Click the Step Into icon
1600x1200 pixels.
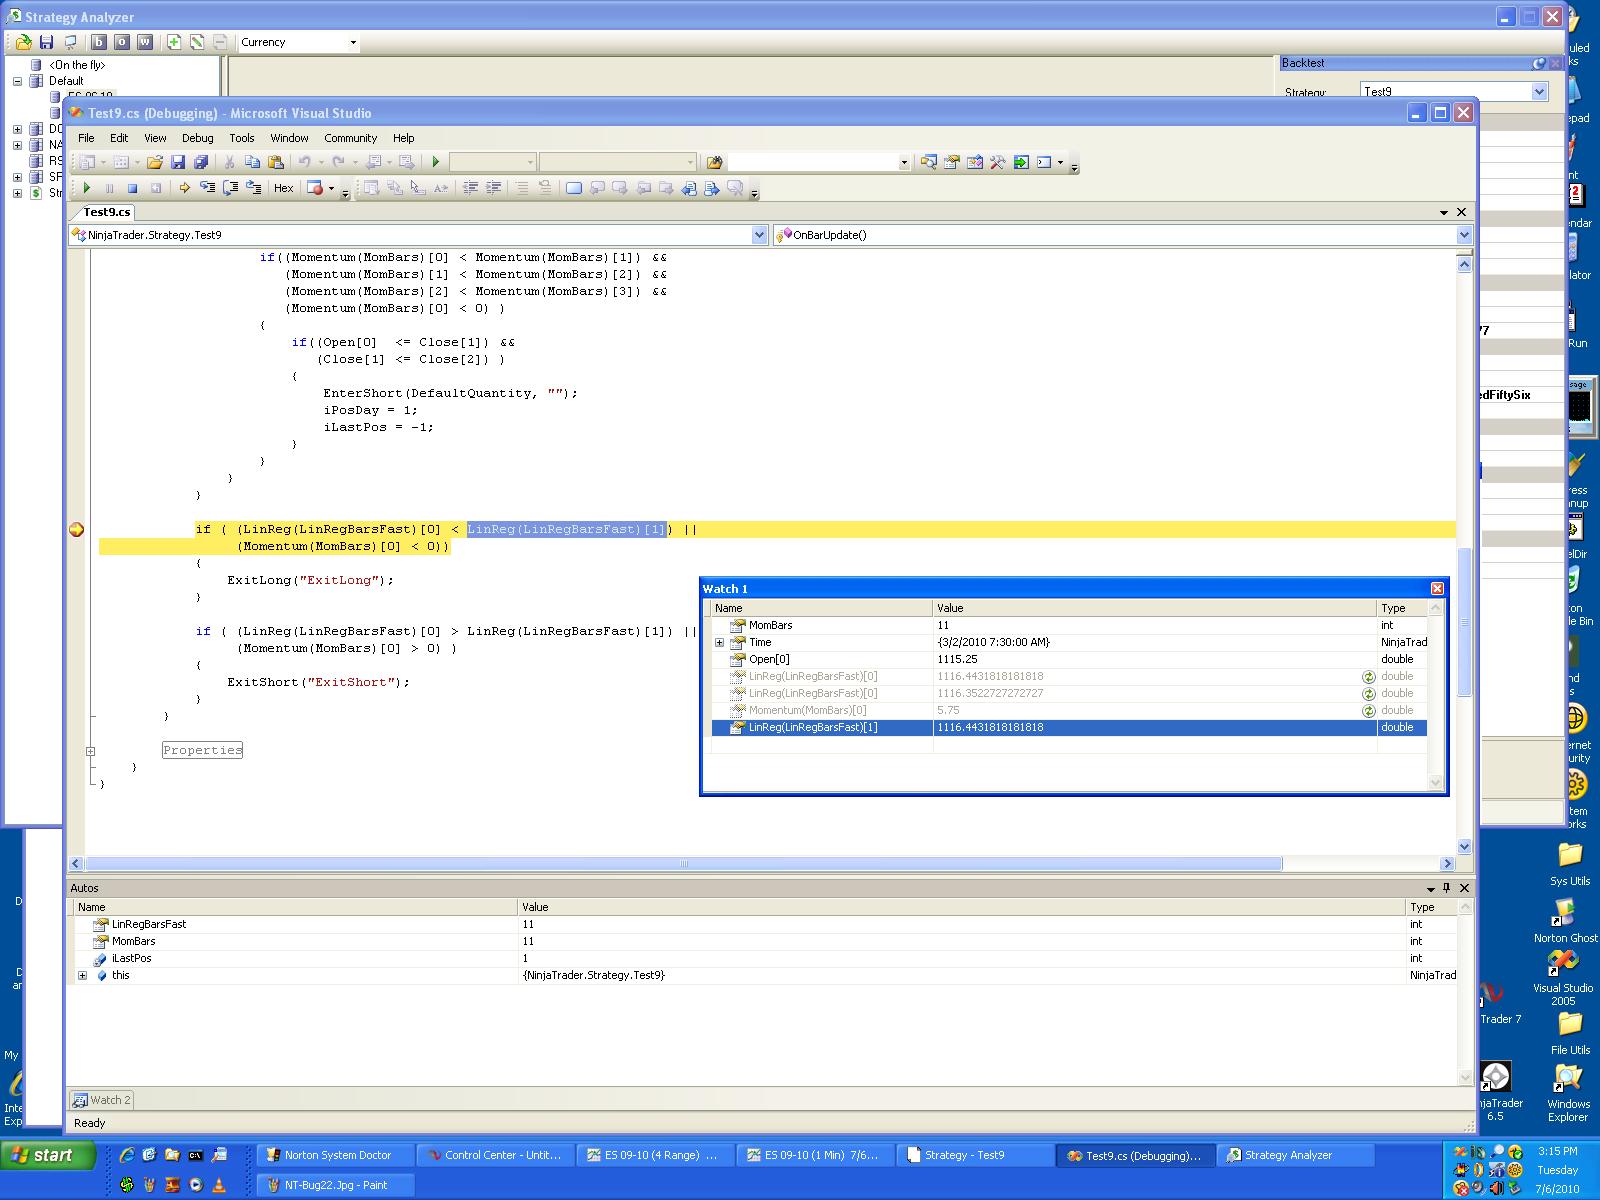[x=207, y=188]
